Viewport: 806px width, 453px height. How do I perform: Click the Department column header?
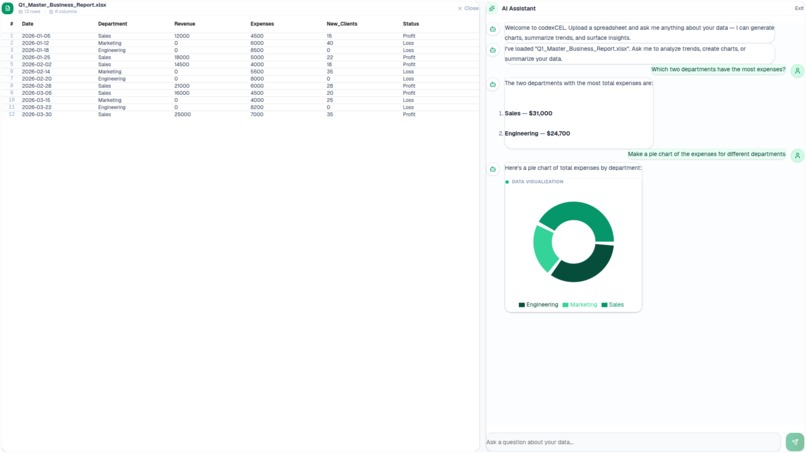click(113, 24)
